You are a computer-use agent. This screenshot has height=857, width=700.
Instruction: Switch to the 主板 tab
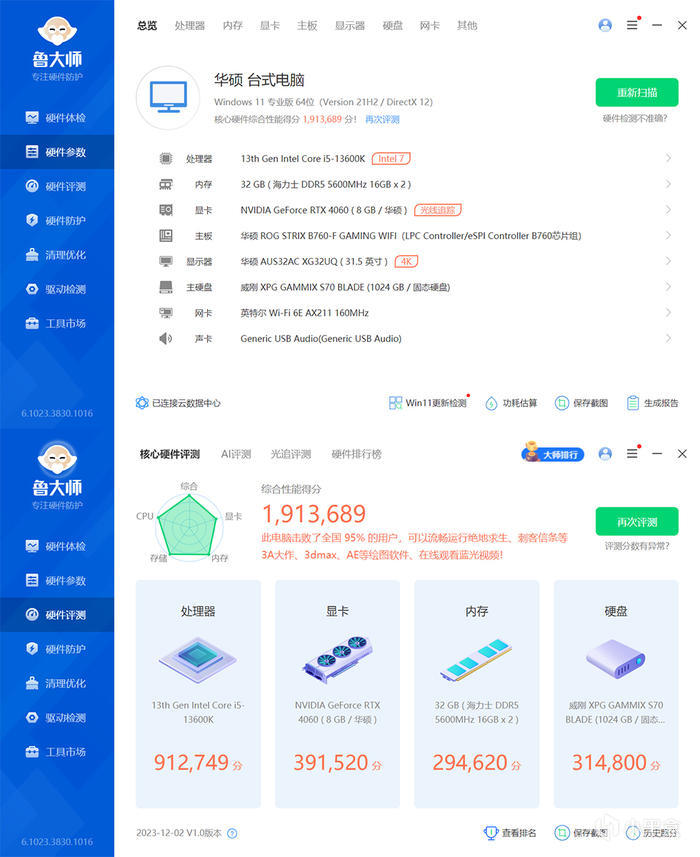pos(307,26)
